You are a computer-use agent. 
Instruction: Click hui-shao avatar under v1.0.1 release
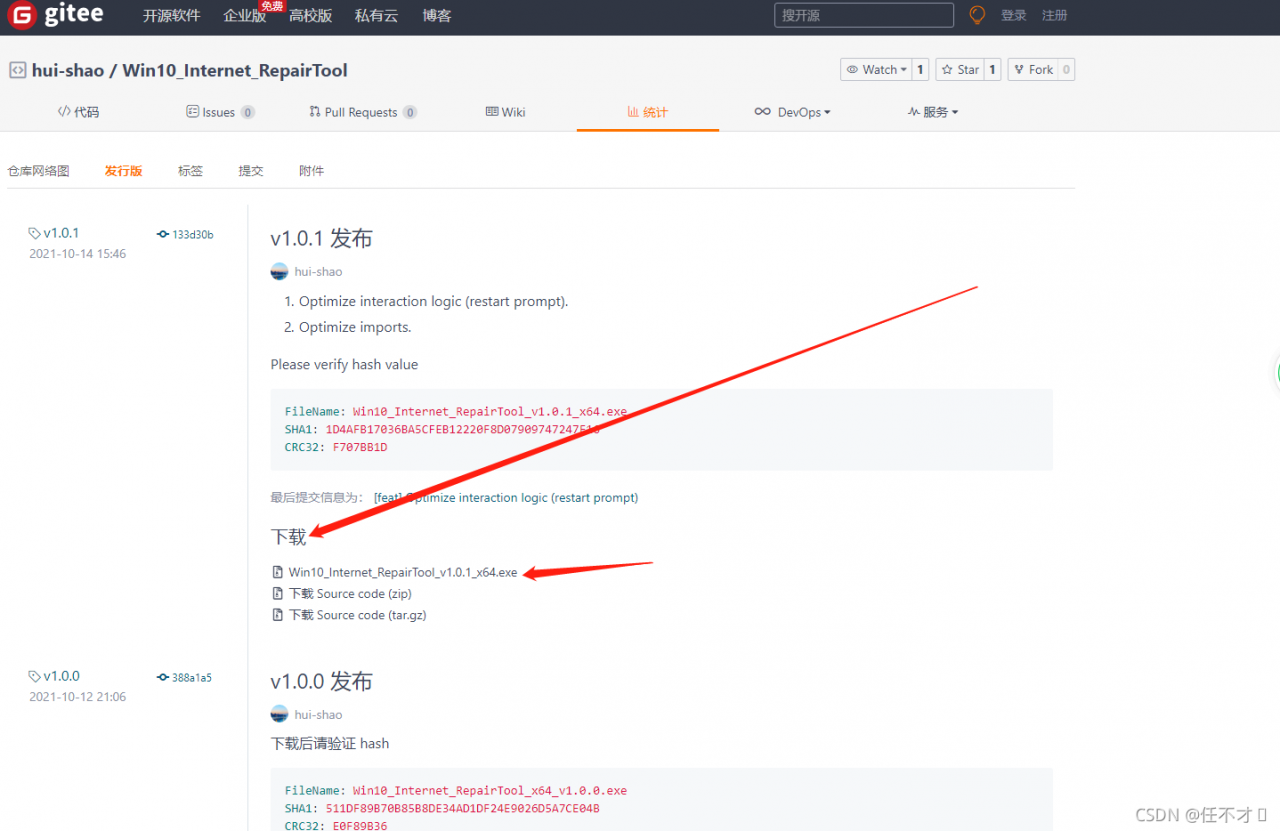[279, 272]
